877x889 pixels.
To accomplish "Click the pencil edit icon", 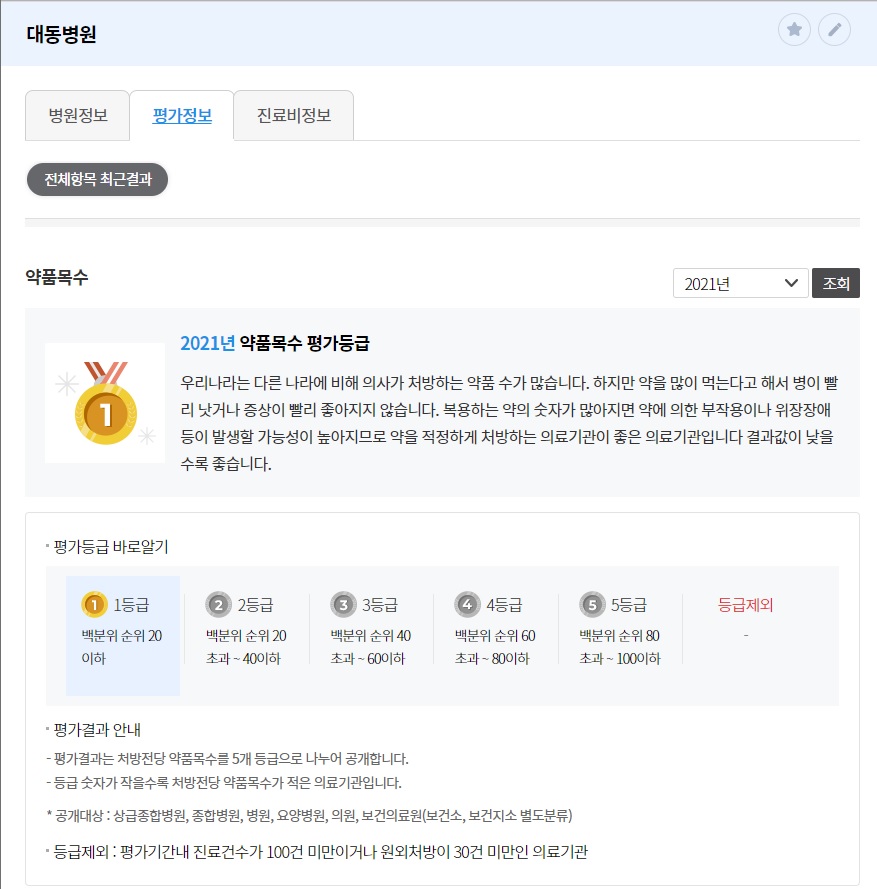I will (x=834, y=30).
